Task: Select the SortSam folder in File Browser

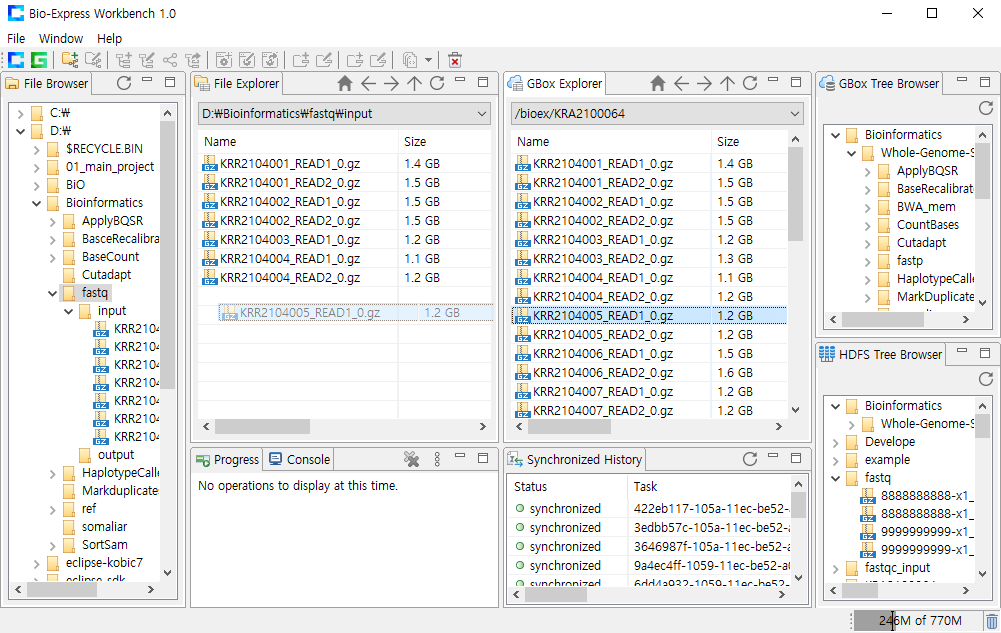Action: (104, 544)
